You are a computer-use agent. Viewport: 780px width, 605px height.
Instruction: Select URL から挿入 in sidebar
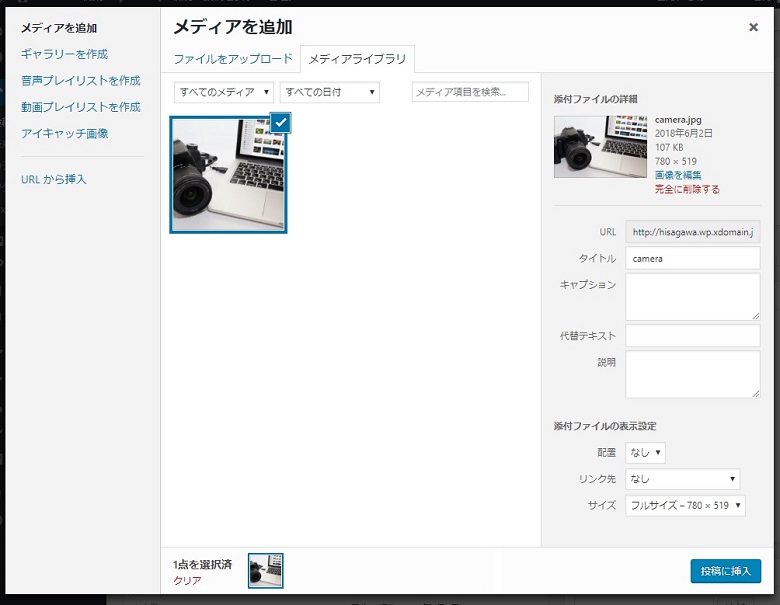pos(54,179)
